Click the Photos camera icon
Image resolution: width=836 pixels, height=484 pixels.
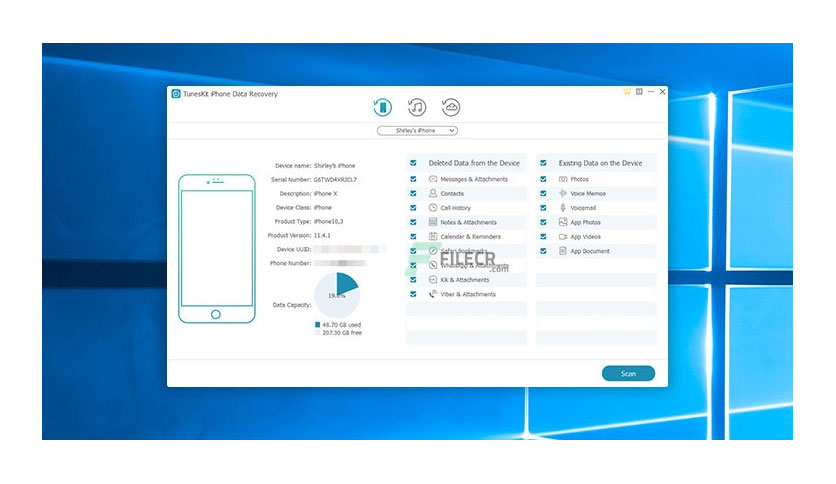[562, 179]
